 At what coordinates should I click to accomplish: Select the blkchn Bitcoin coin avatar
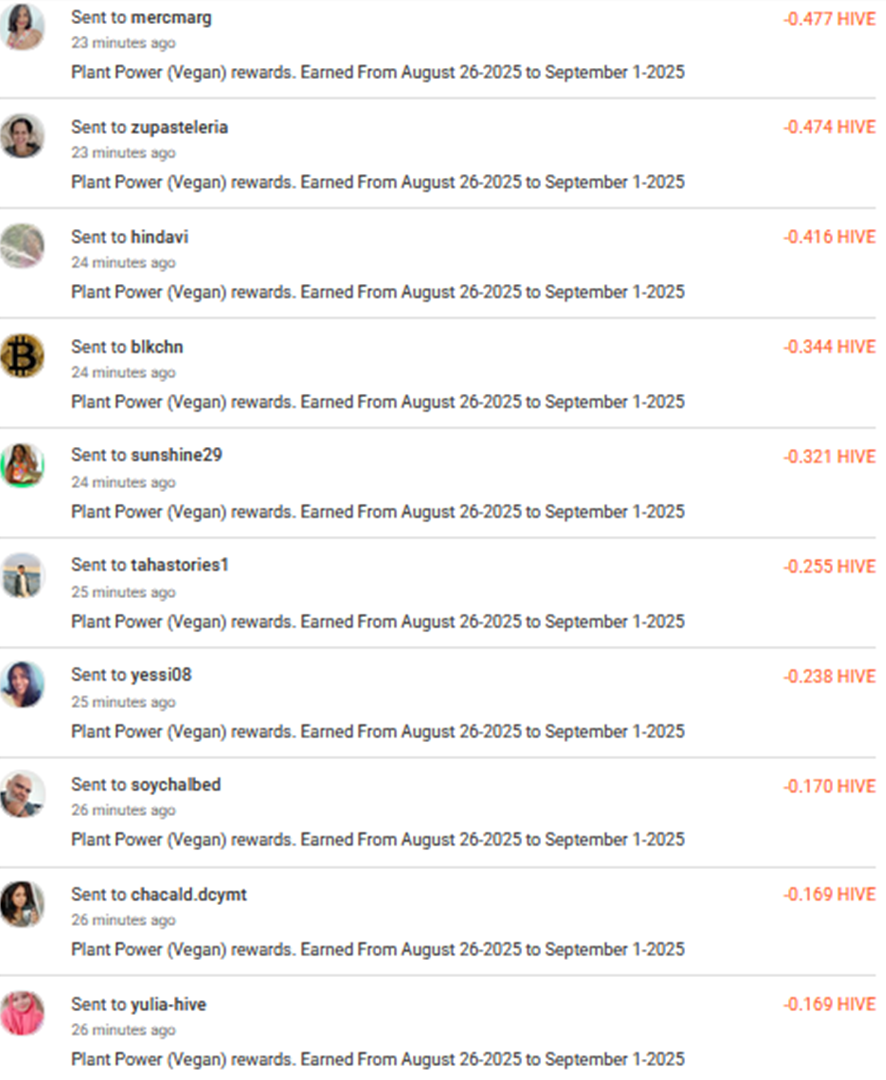22,356
